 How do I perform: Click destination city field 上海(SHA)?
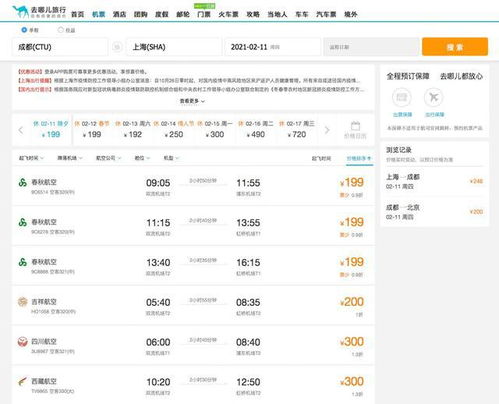click(174, 47)
